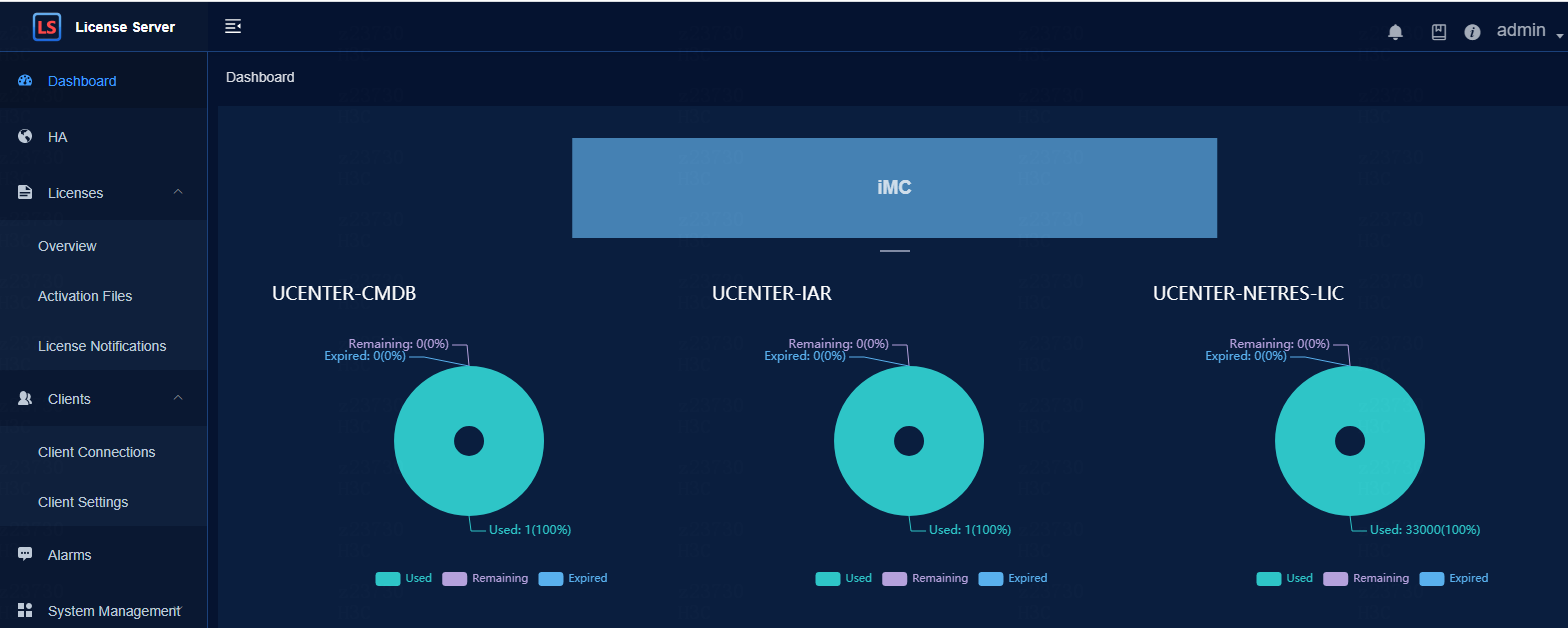Click the UCENTER-CMDB chart title

point(344,294)
